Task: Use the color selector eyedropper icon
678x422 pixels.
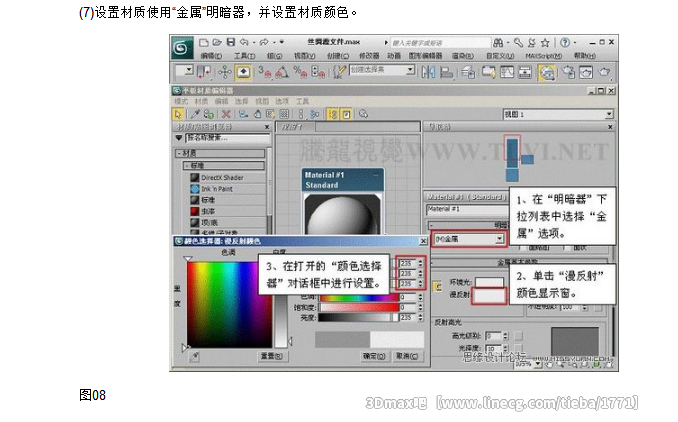Action: pyautogui.click(x=194, y=357)
